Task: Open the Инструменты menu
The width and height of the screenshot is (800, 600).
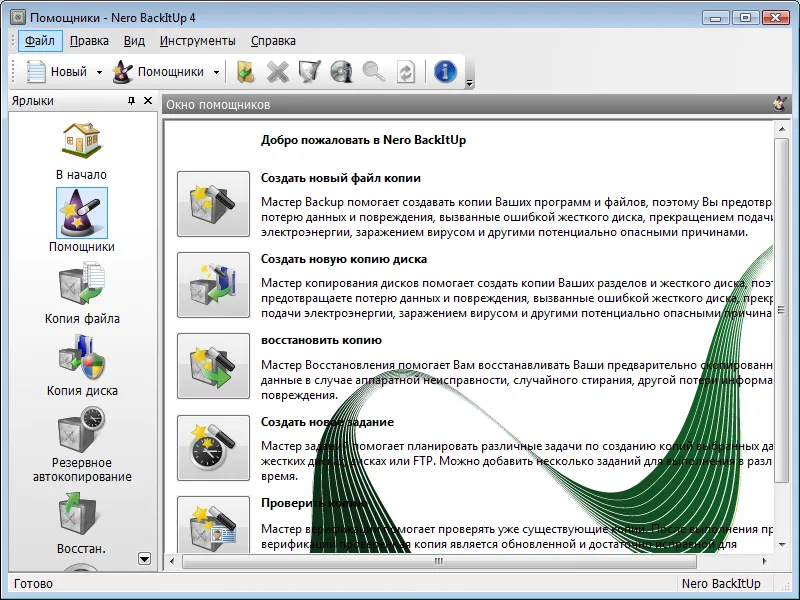Action: tap(197, 41)
